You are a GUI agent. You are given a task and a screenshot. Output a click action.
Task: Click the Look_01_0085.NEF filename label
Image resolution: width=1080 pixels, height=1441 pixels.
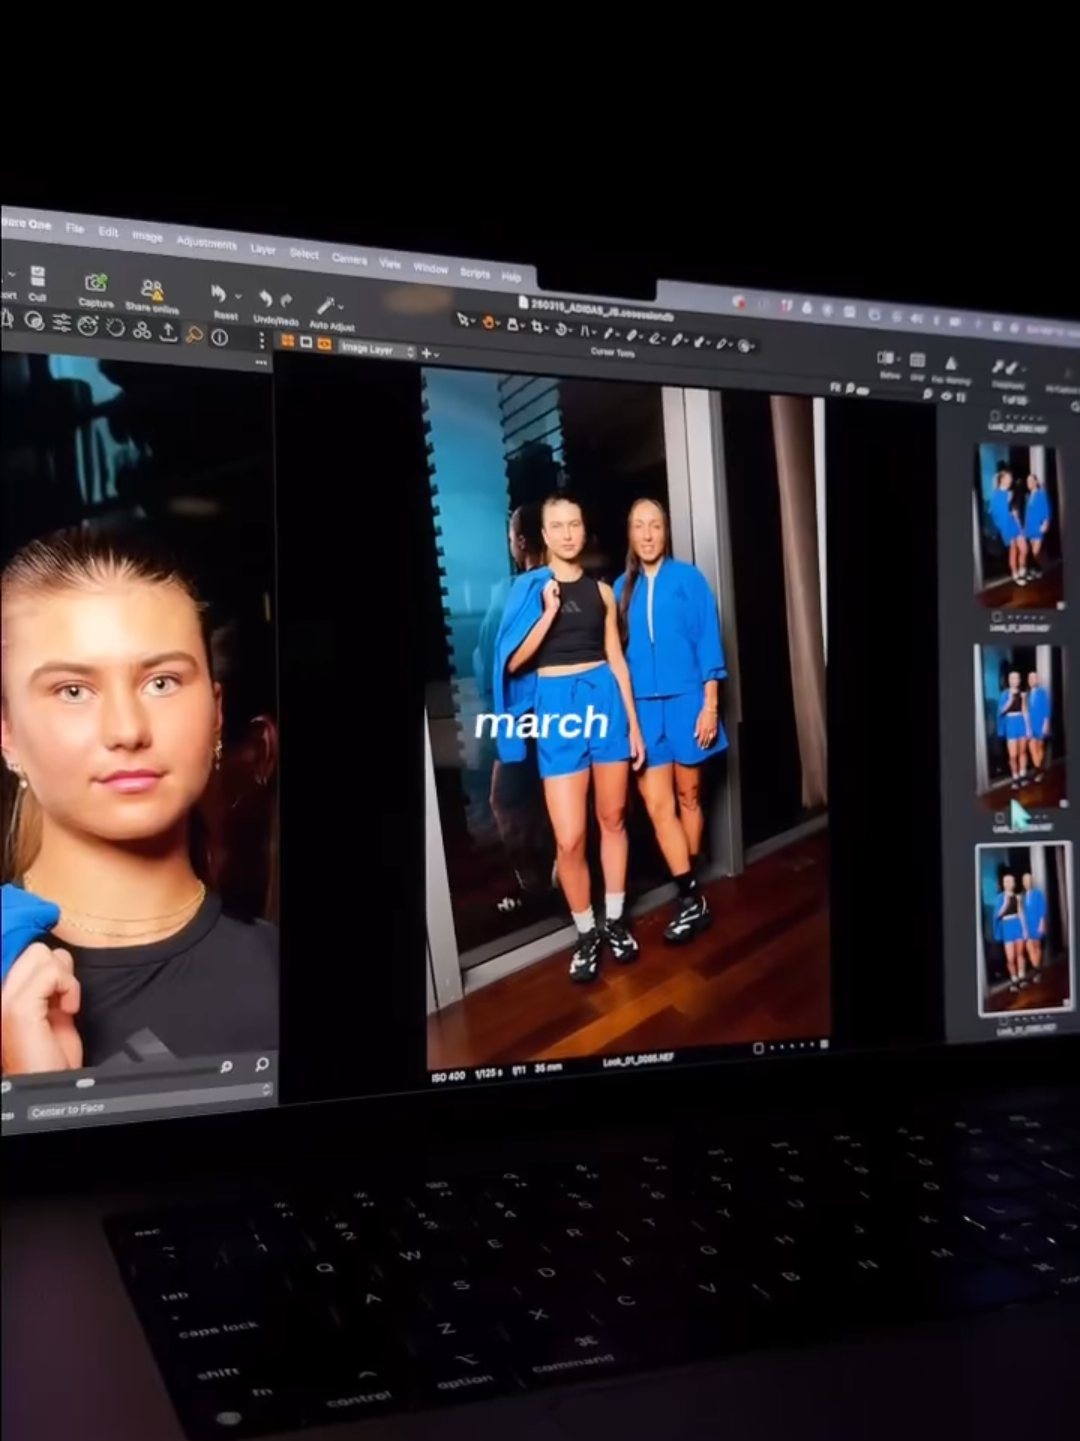(638, 1058)
